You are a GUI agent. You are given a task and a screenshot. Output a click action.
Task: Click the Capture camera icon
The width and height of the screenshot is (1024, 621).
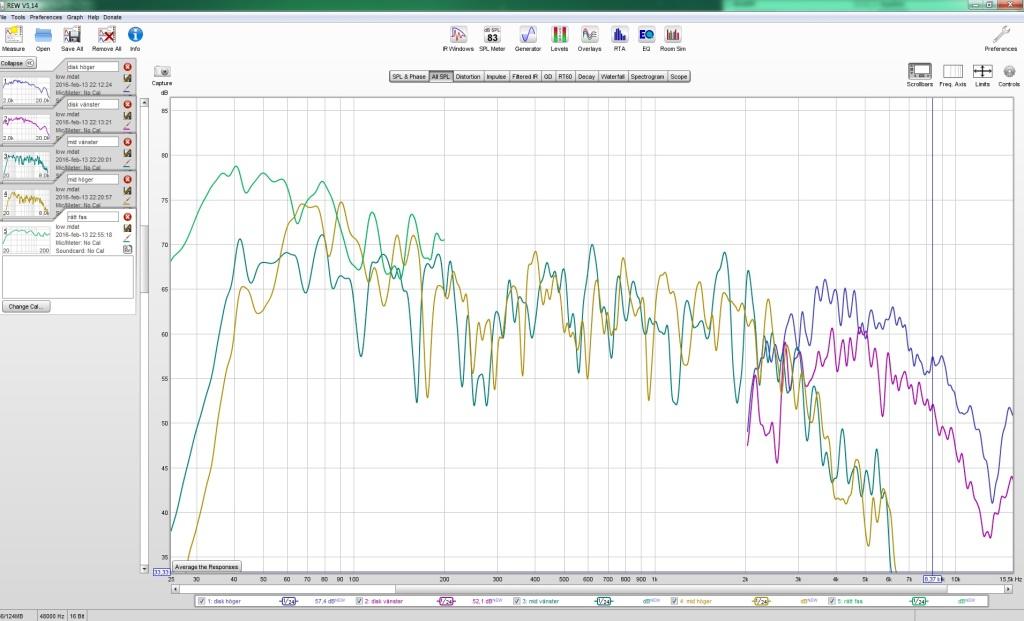[162, 72]
